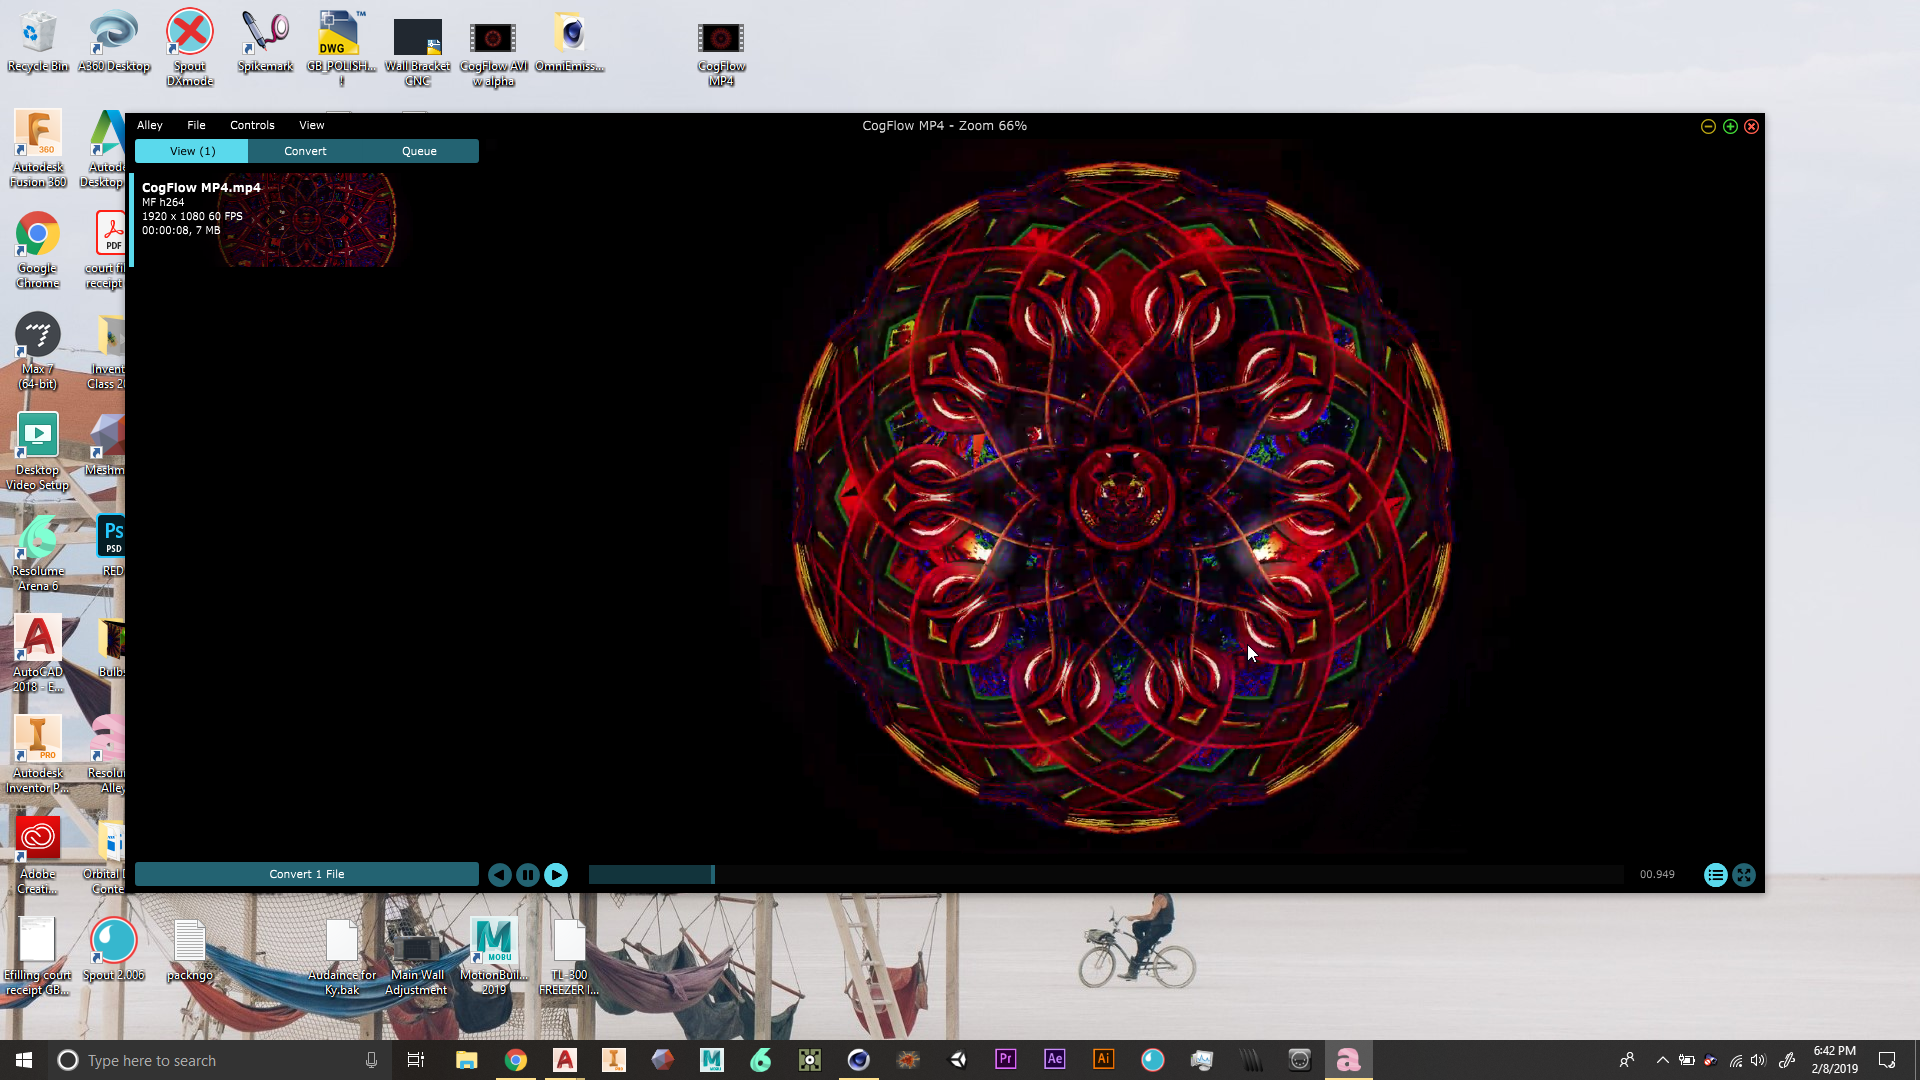Launch Illustrator from the taskbar
The image size is (1920, 1080).
[x=1103, y=1059]
